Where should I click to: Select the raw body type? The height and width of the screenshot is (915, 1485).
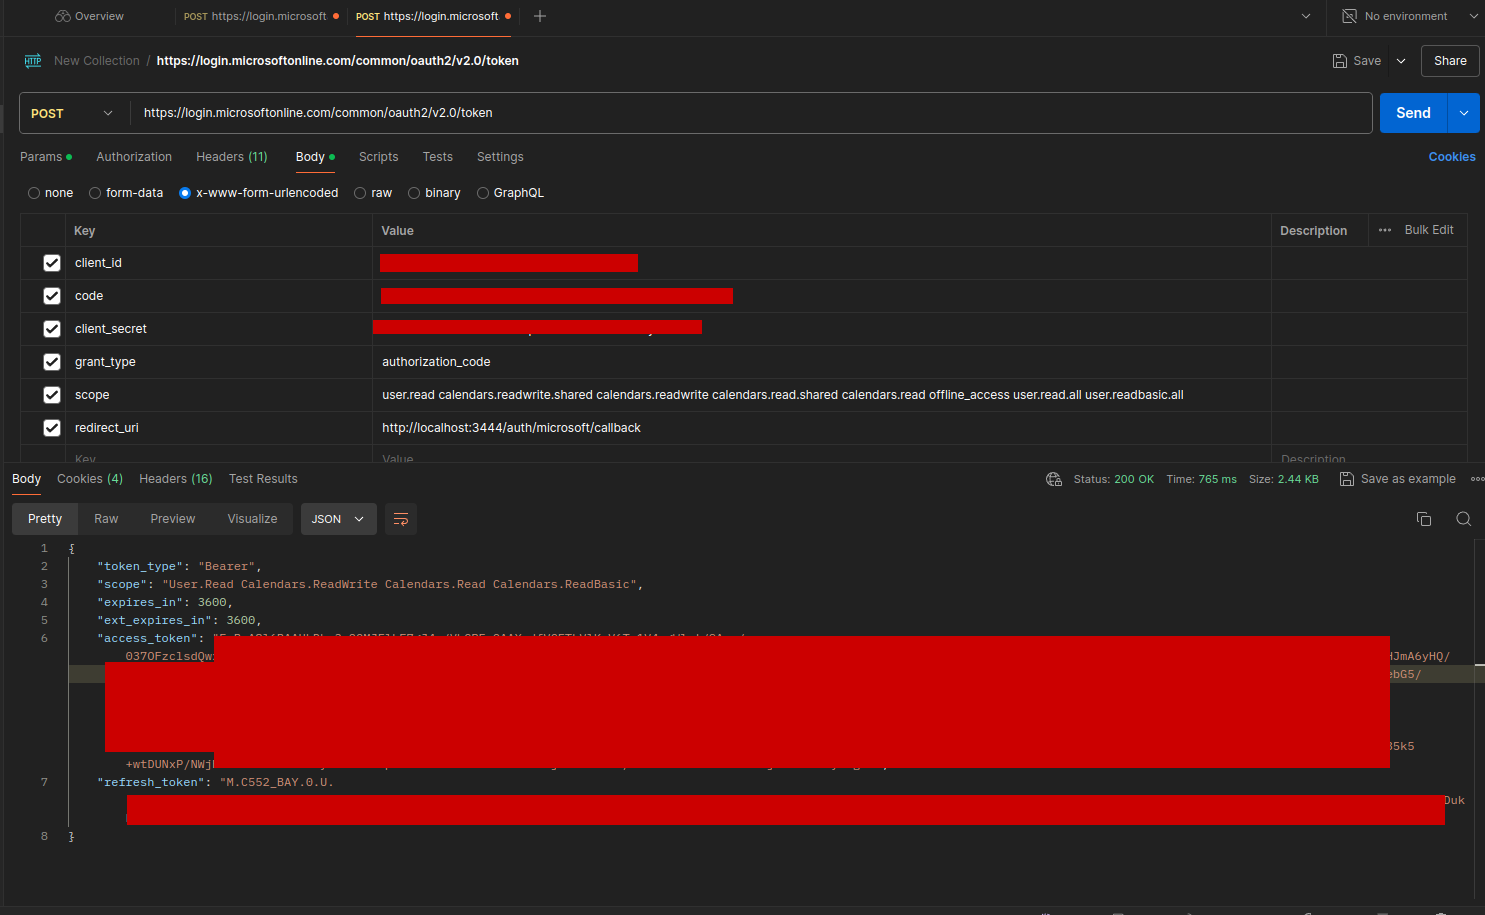click(x=360, y=193)
